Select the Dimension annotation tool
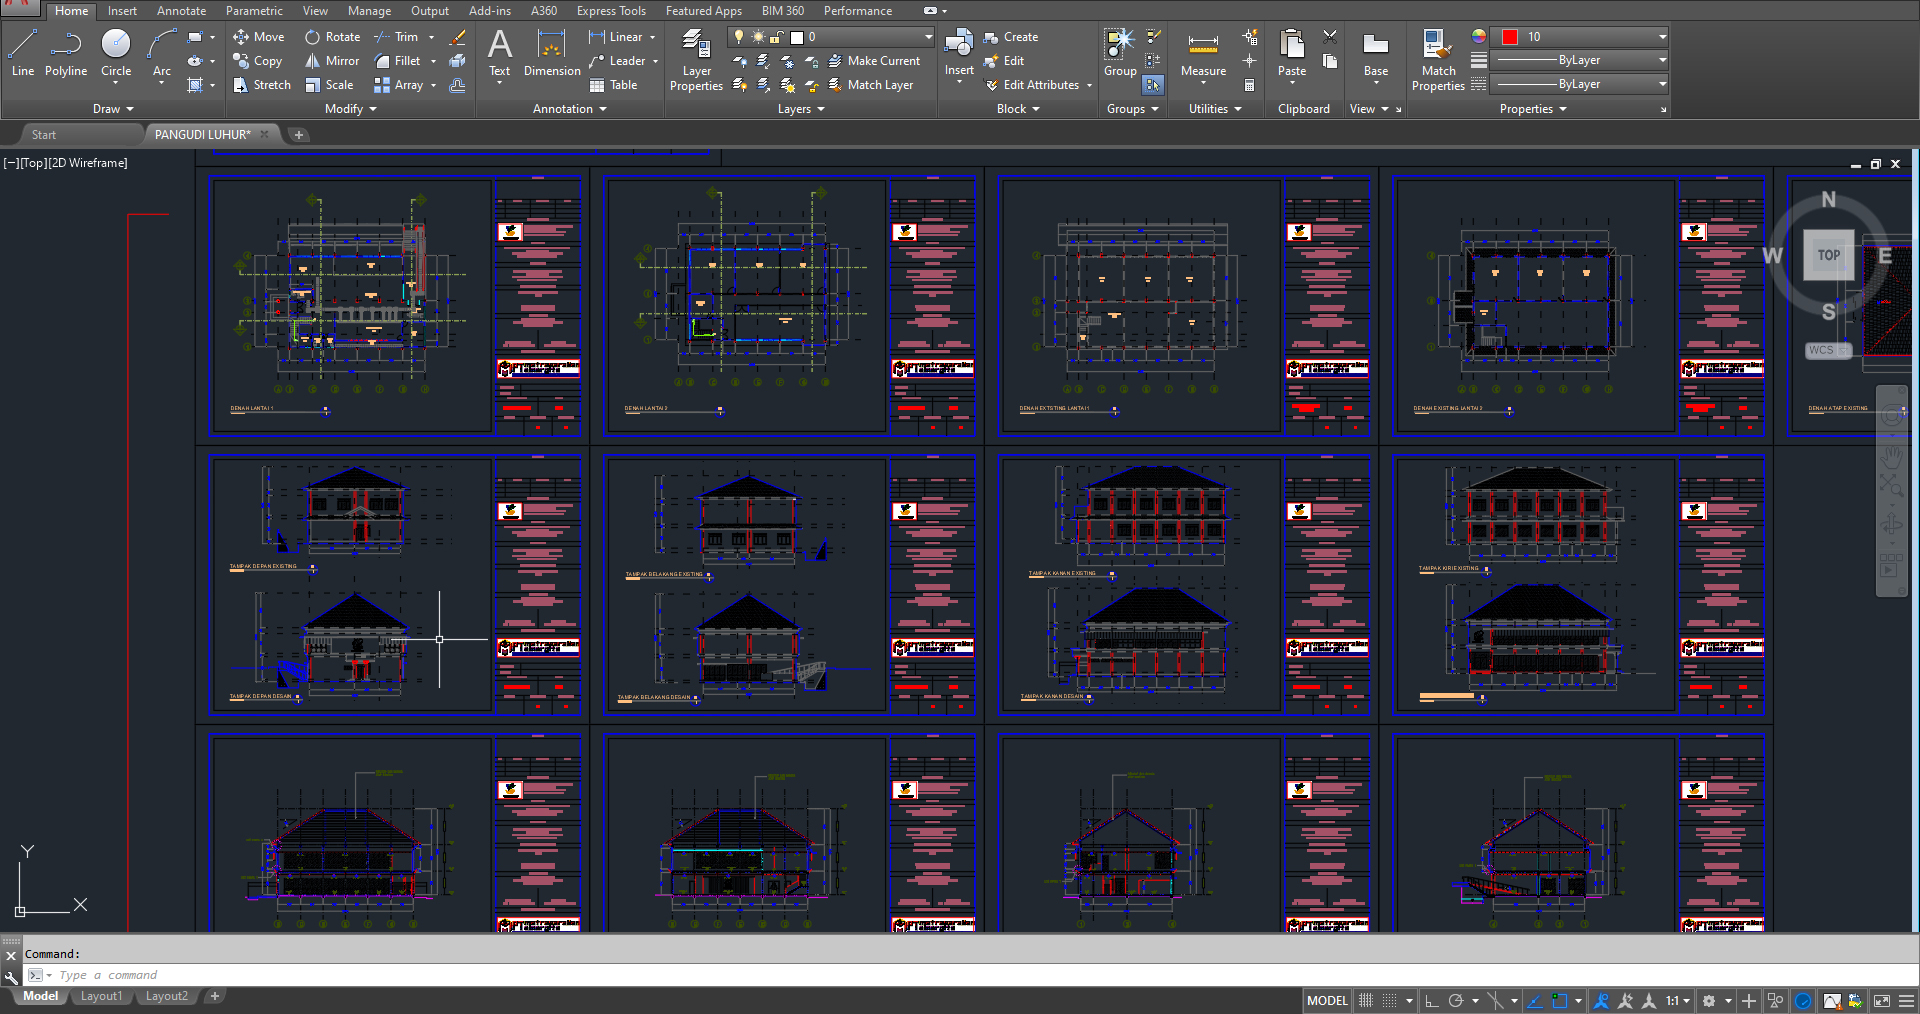The image size is (1920, 1014). pyautogui.click(x=551, y=53)
